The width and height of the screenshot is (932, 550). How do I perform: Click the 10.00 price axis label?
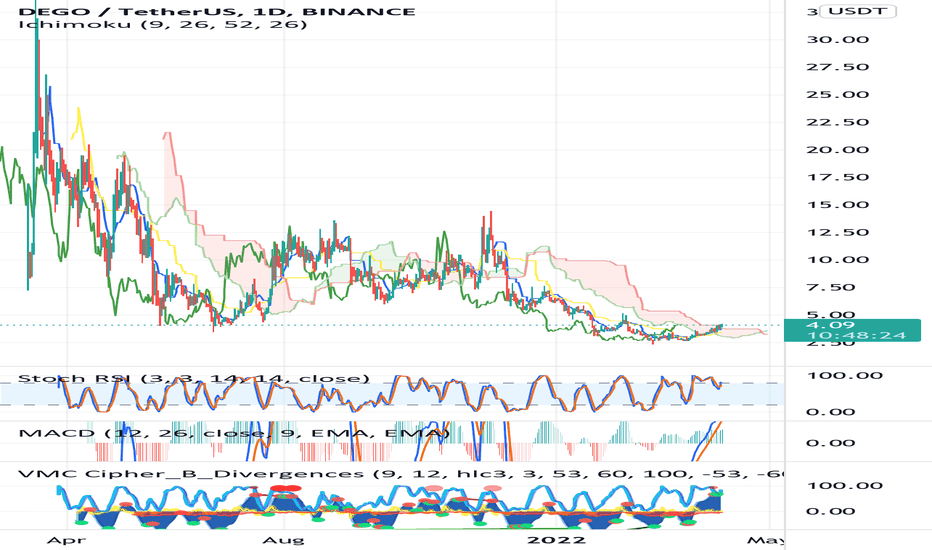click(837, 260)
